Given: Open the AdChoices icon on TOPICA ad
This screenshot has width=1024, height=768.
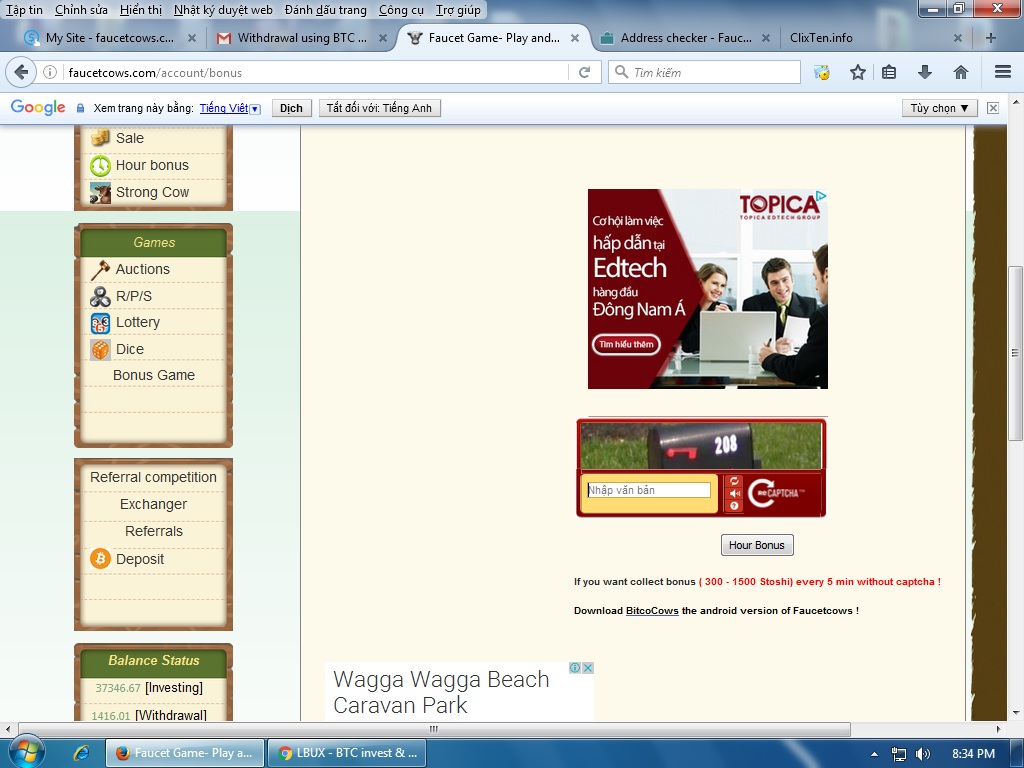Looking at the screenshot, I should (x=822, y=195).
